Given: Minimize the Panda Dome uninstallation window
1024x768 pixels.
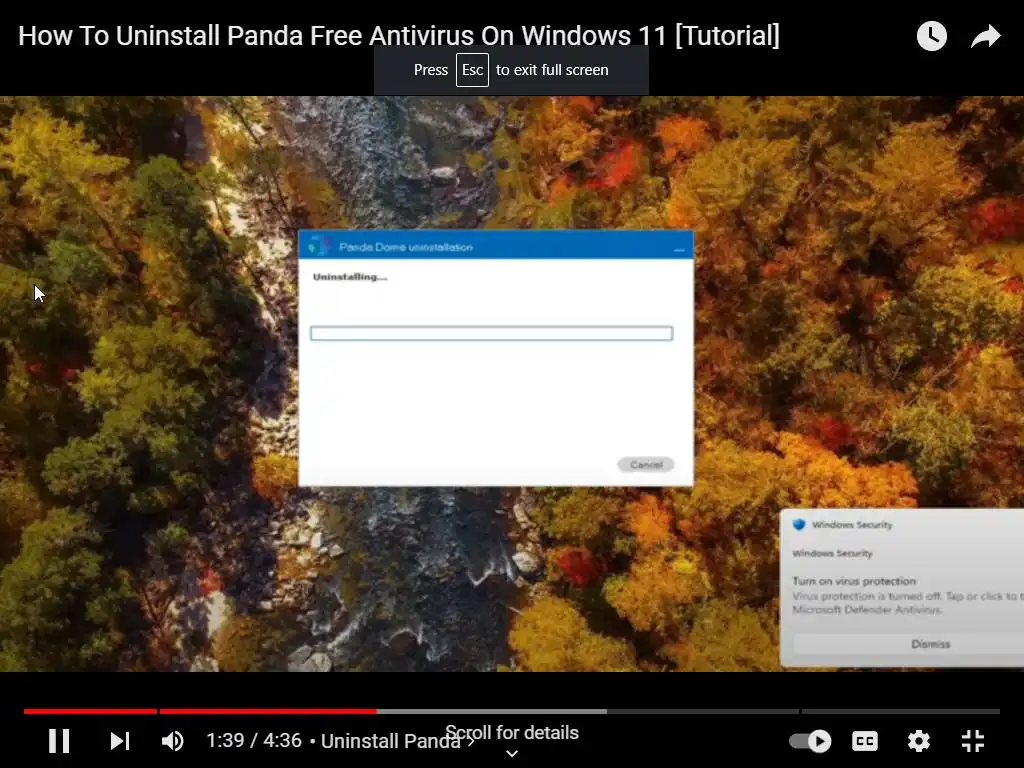Looking at the screenshot, I should click(x=679, y=248).
